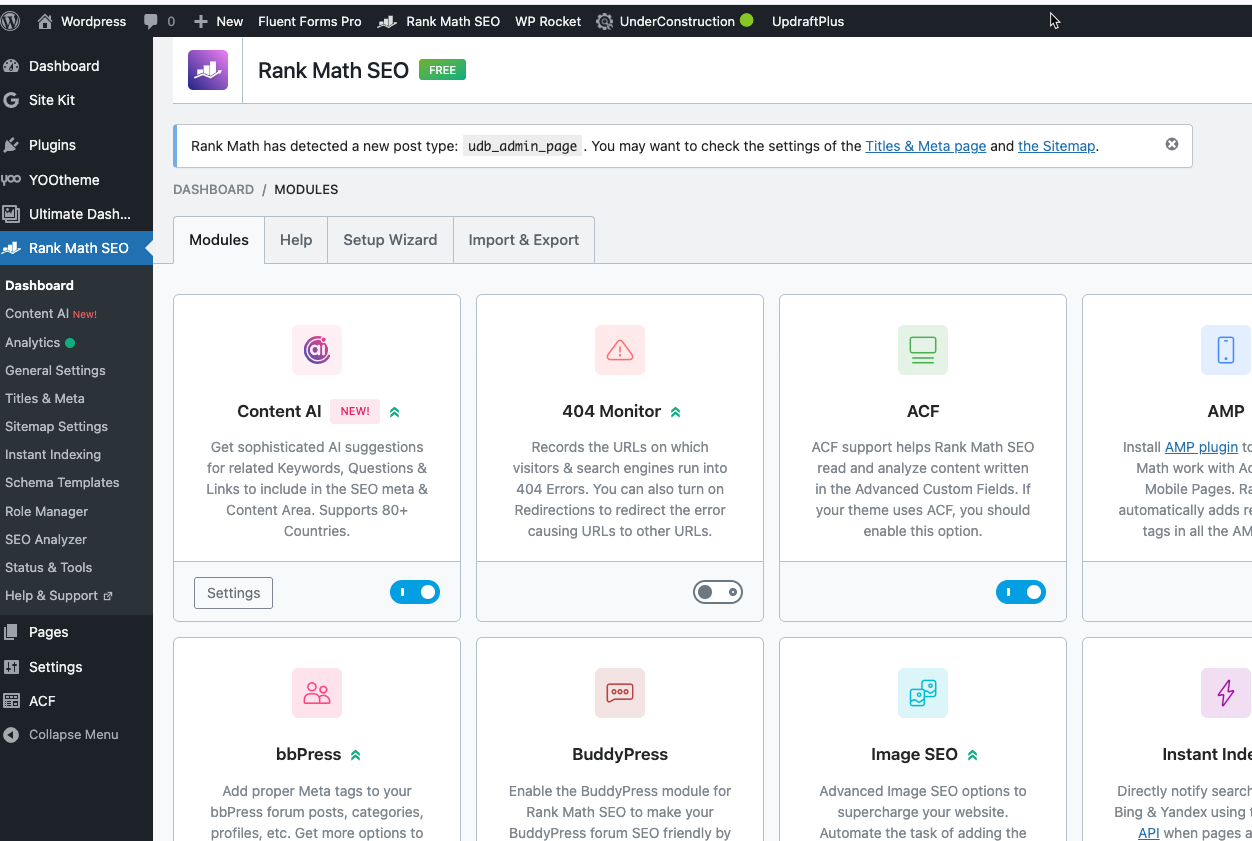
Task: Click the Image SEO module icon
Action: point(923,693)
